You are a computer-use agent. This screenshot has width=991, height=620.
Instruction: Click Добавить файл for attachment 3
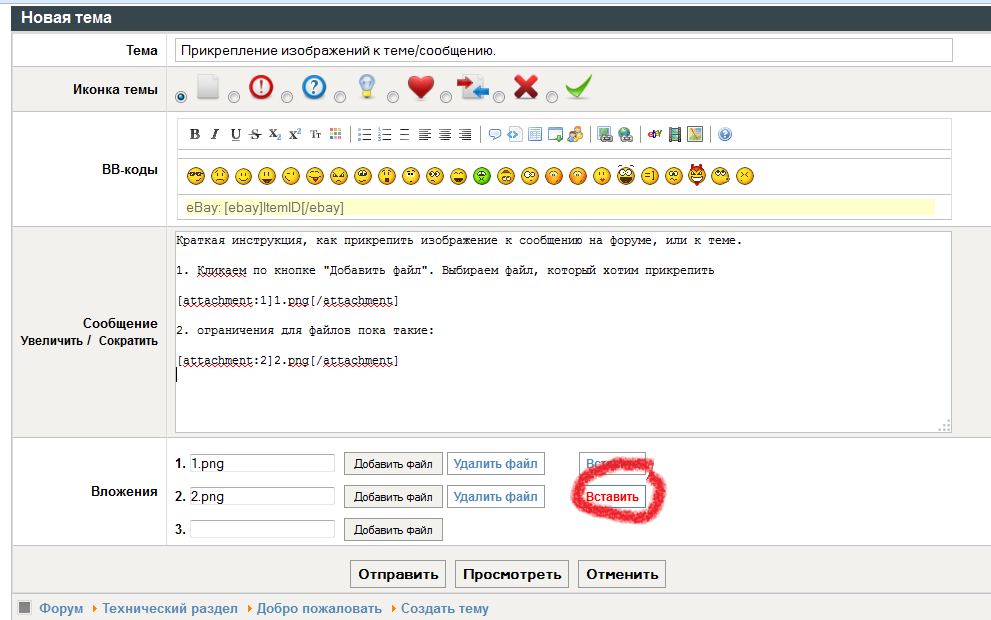pyautogui.click(x=393, y=530)
